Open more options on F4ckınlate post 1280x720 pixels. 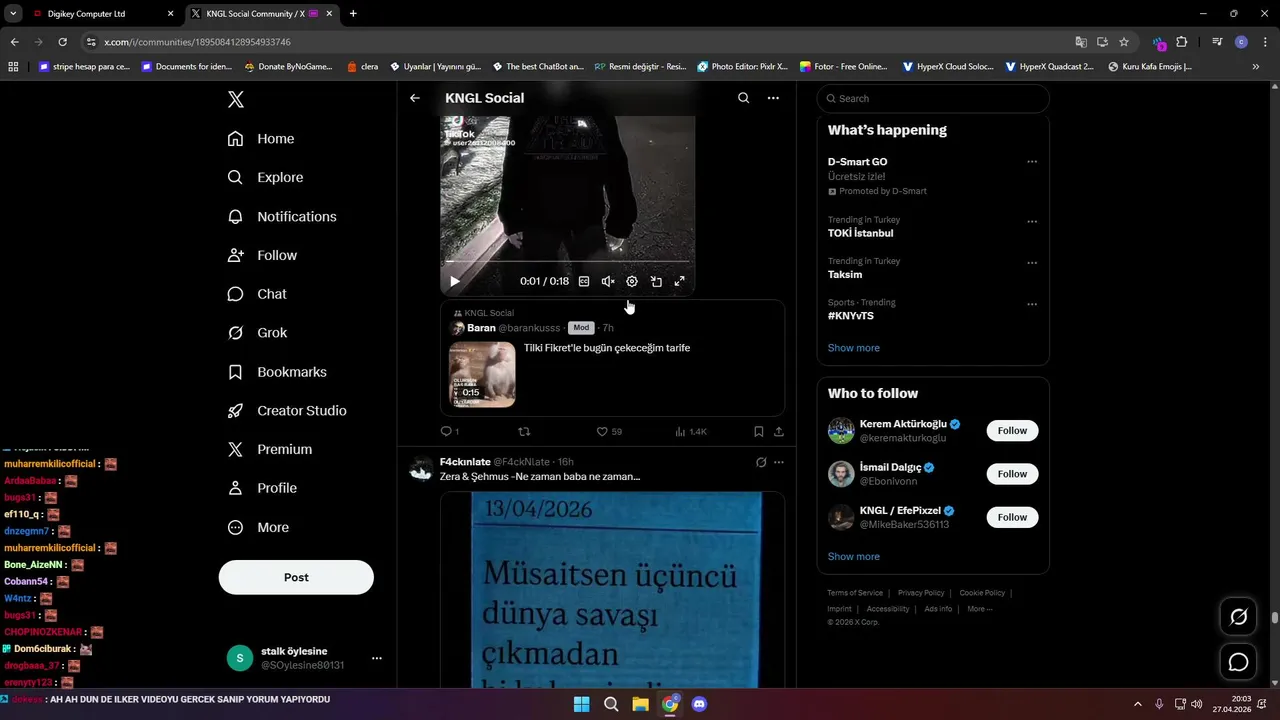[779, 462]
